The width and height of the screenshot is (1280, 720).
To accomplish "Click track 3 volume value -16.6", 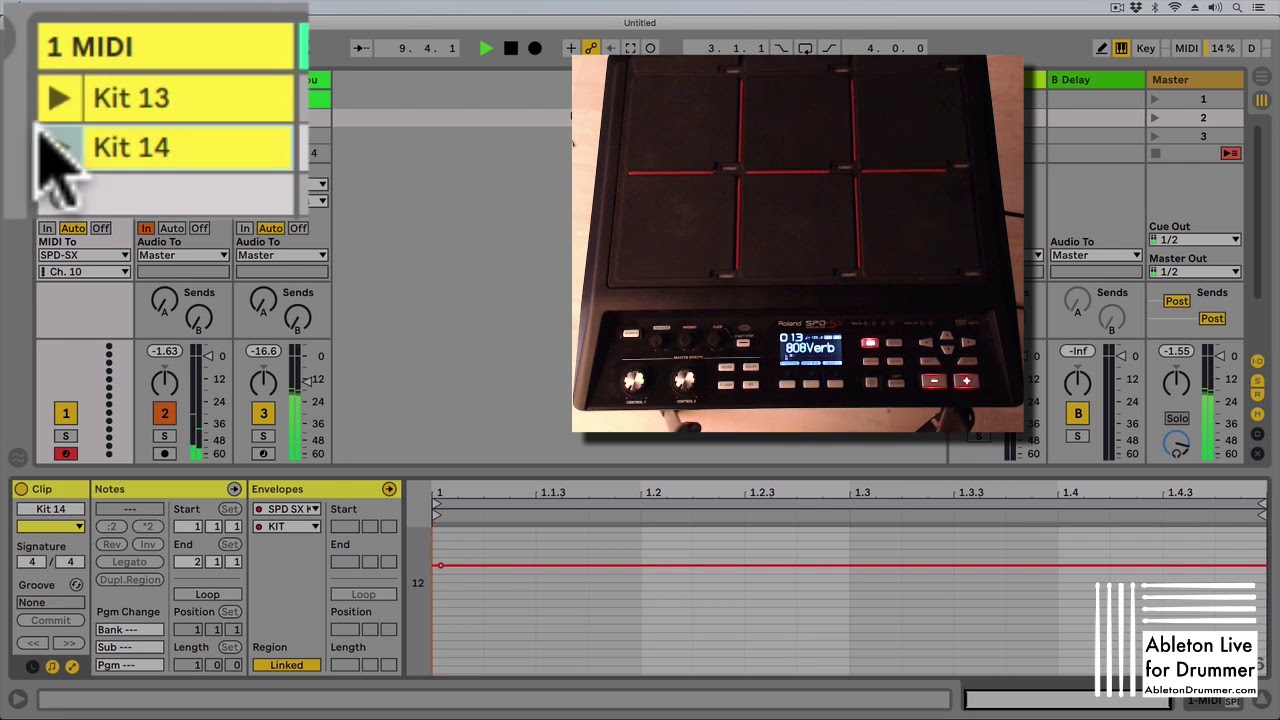I will (x=263, y=351).
